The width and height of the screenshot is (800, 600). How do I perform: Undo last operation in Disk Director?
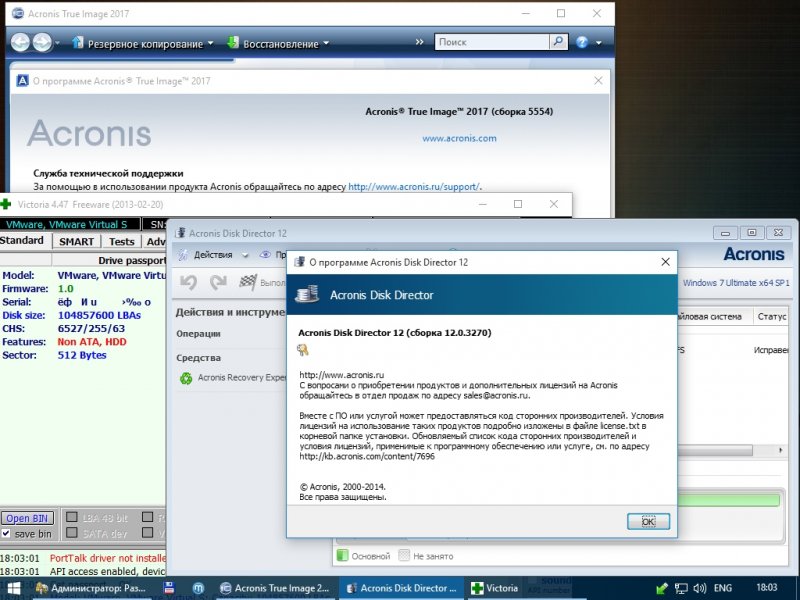click(188, 282)
